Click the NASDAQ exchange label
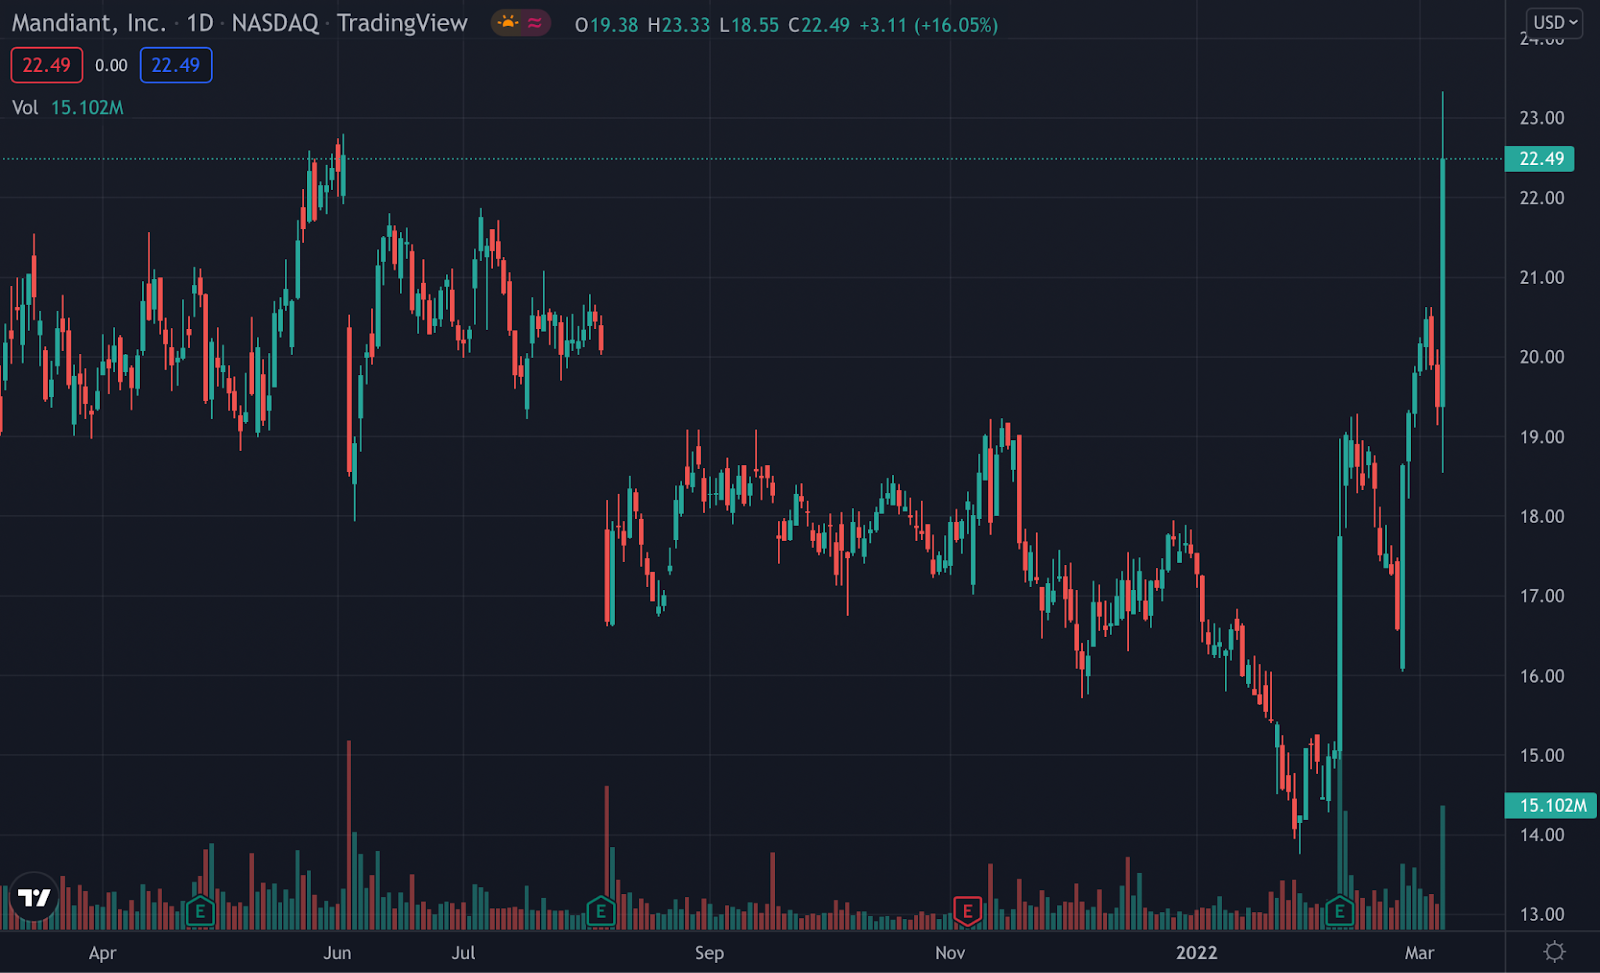Screen dimensions: 1600x973 click(x=275, y=23)
